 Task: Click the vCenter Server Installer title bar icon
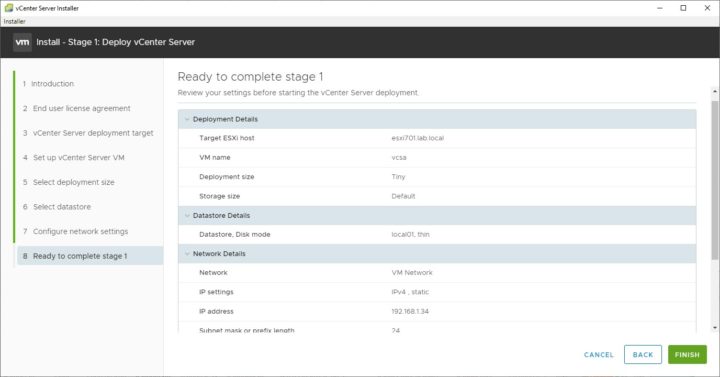click(9, 8)
